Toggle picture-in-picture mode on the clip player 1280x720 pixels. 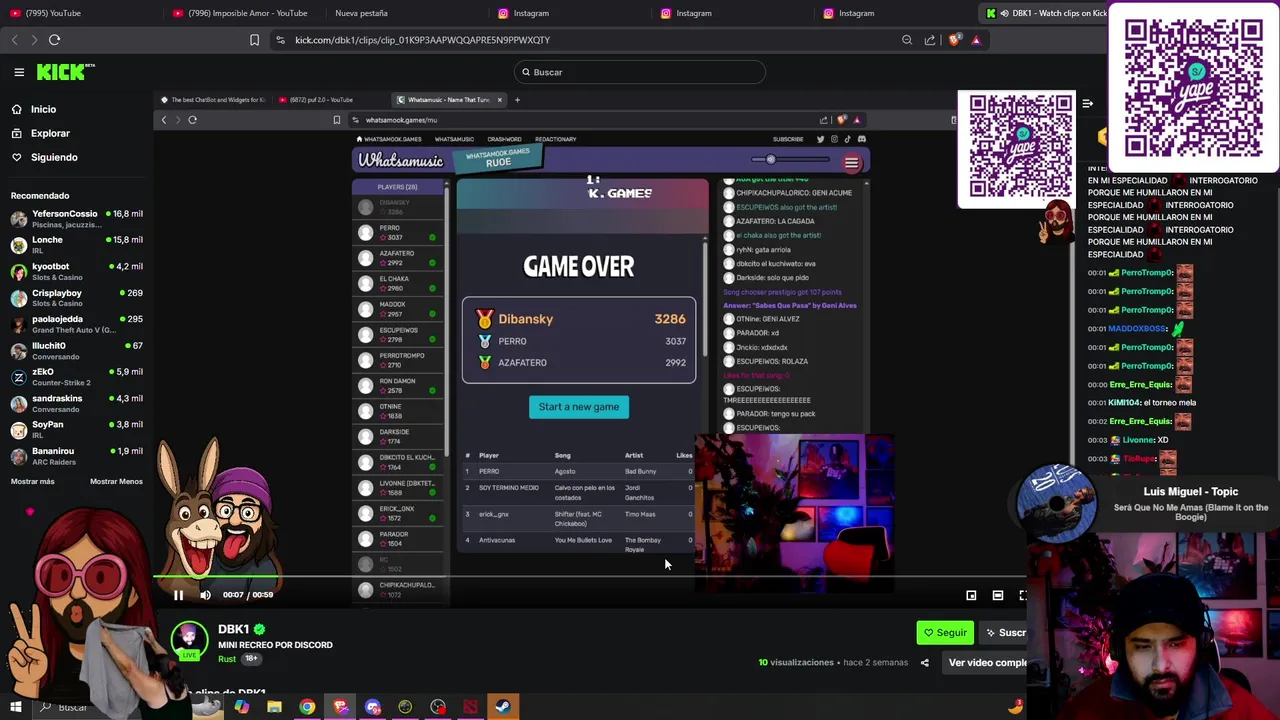[971, 595]
